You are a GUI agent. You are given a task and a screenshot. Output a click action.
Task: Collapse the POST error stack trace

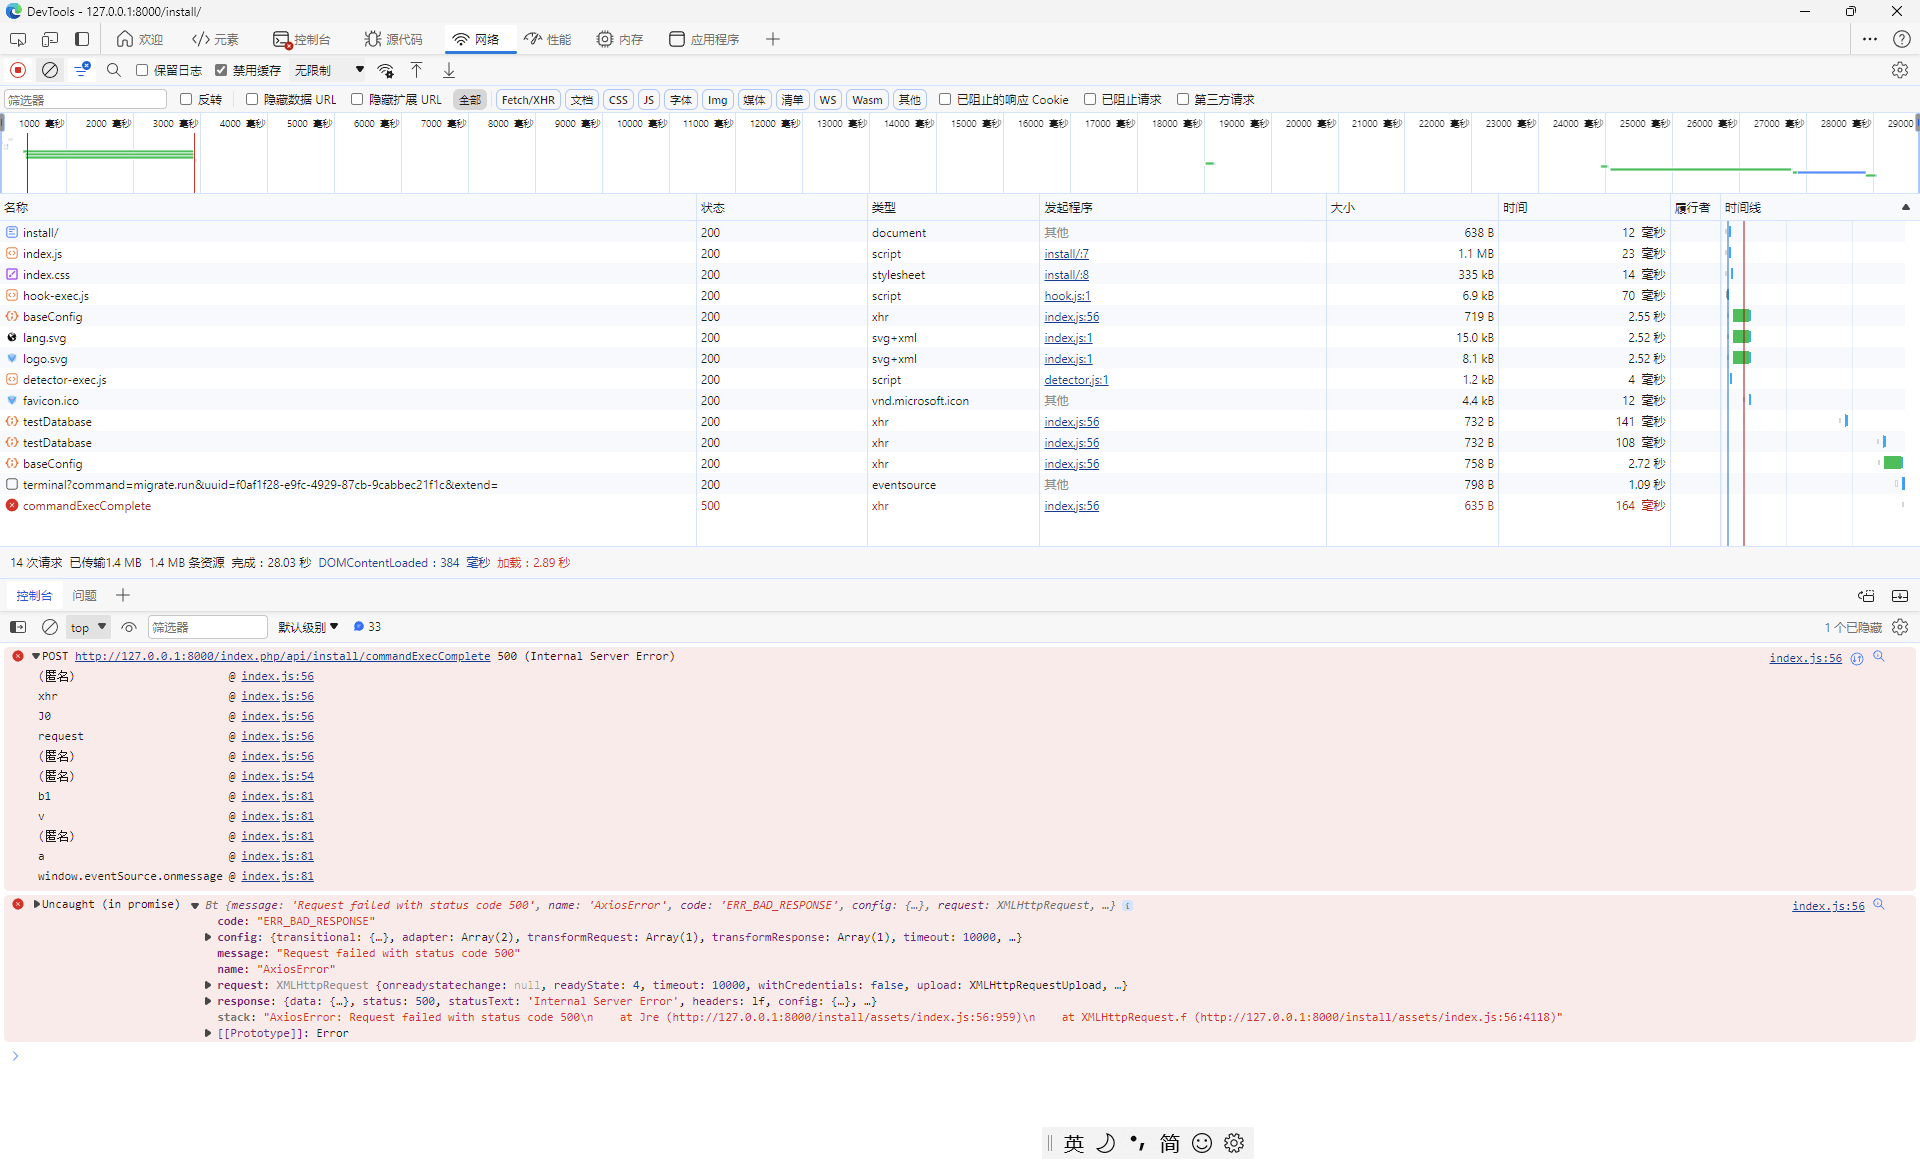35,657
